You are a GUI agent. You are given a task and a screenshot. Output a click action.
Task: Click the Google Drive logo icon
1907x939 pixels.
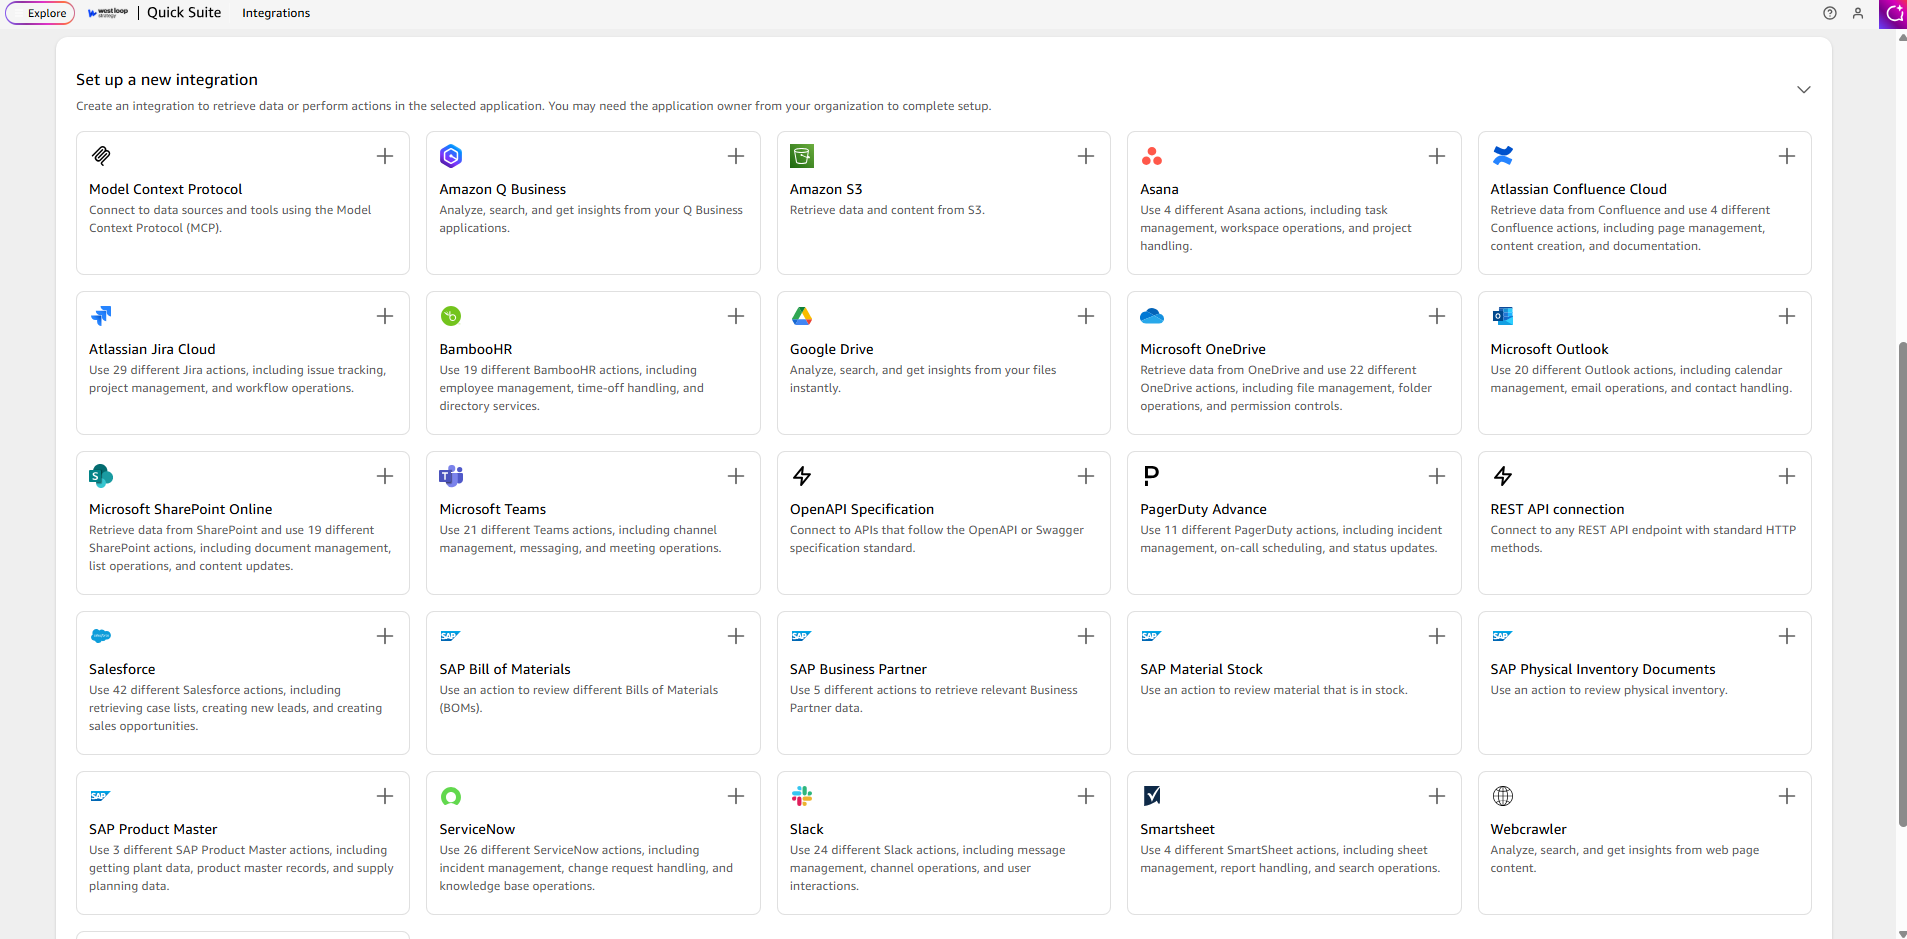click(802, 316)
